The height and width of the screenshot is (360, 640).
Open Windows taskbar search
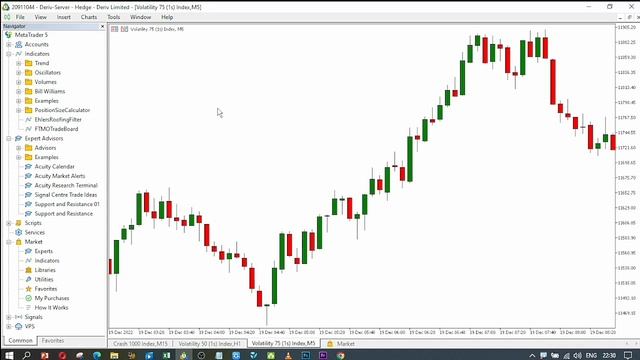pos(27,356)
